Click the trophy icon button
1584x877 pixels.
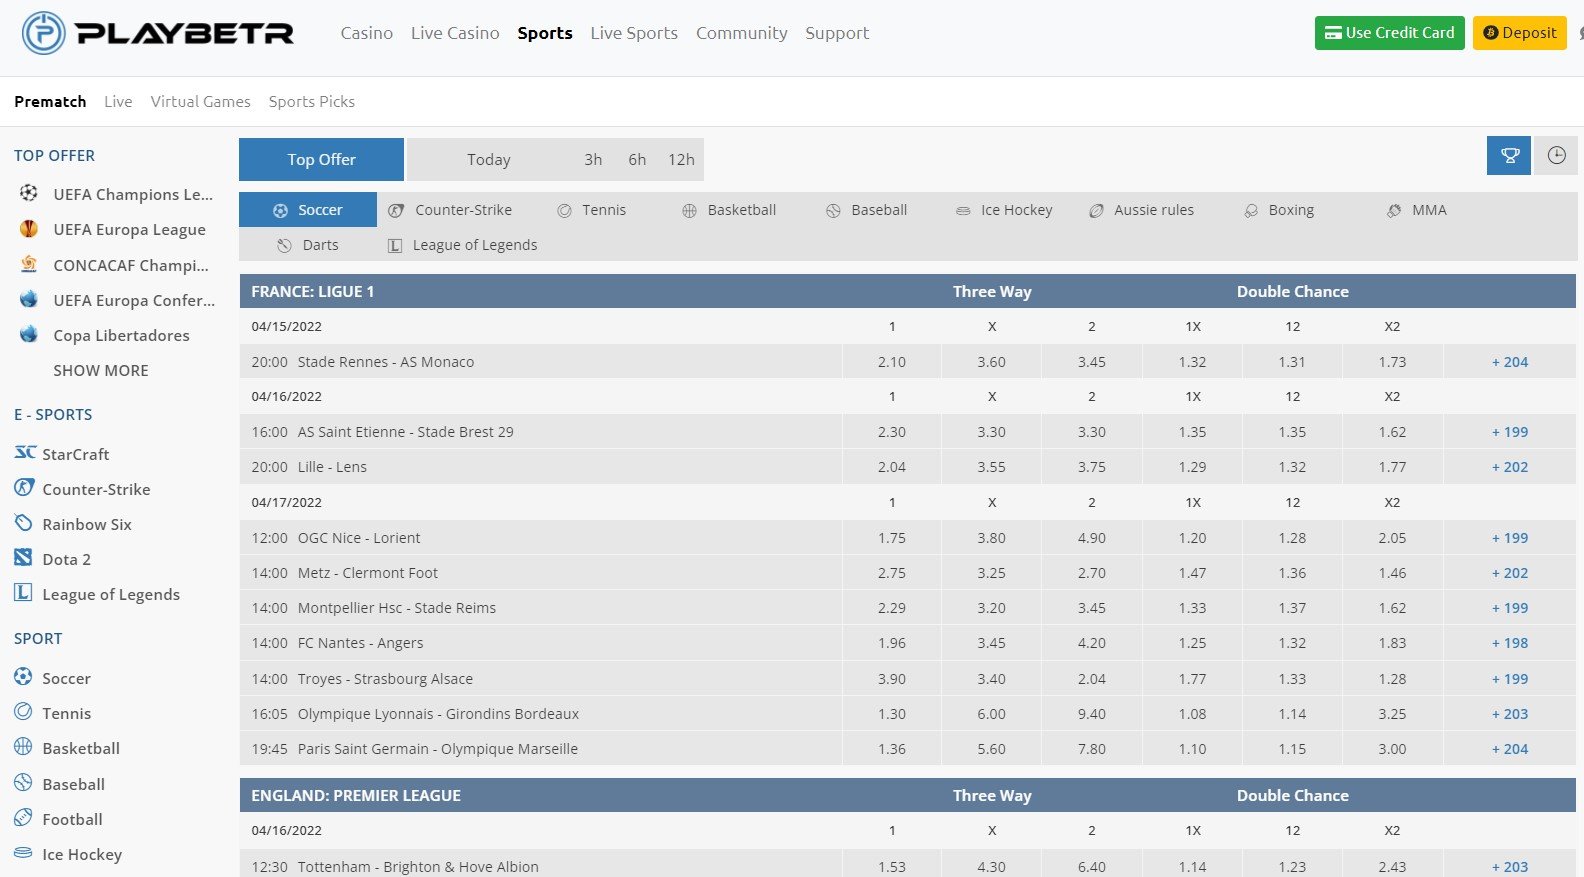(x=1509, y=156)
